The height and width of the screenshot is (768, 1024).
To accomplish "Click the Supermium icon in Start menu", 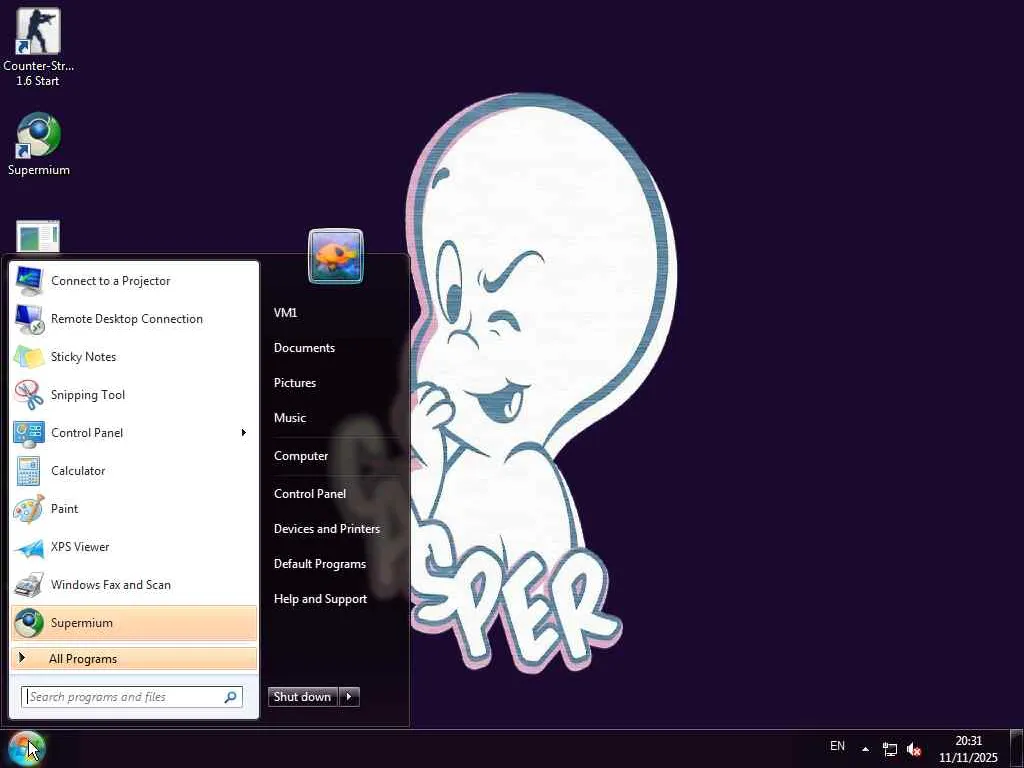I will coord(29,623).
